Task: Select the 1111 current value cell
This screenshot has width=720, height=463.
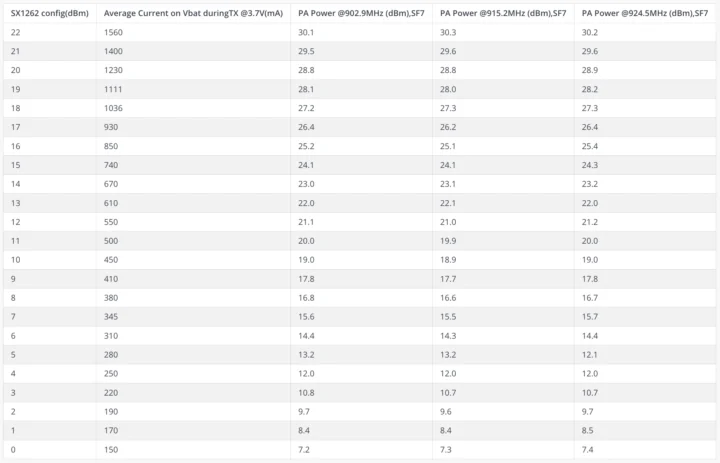Action: tap(113, 89)
